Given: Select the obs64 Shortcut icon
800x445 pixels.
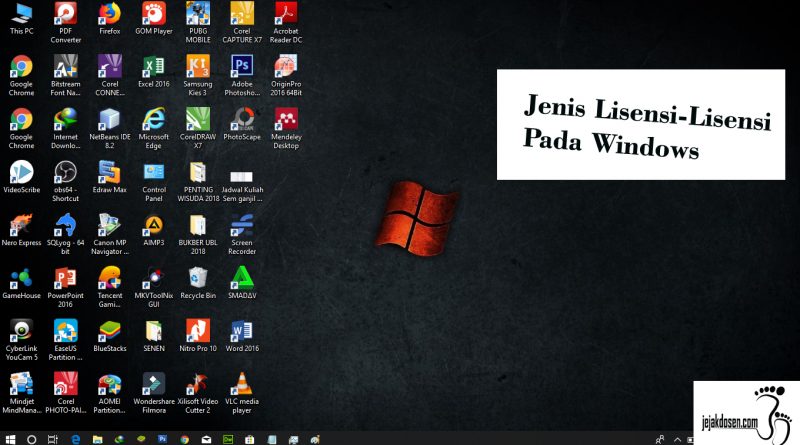Looking at the screenshot, I should [x=65, y=181].
